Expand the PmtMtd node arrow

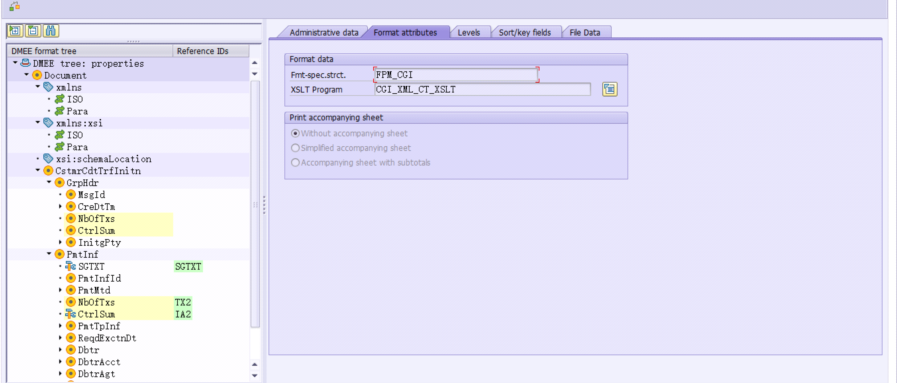[x=60, y=290]
